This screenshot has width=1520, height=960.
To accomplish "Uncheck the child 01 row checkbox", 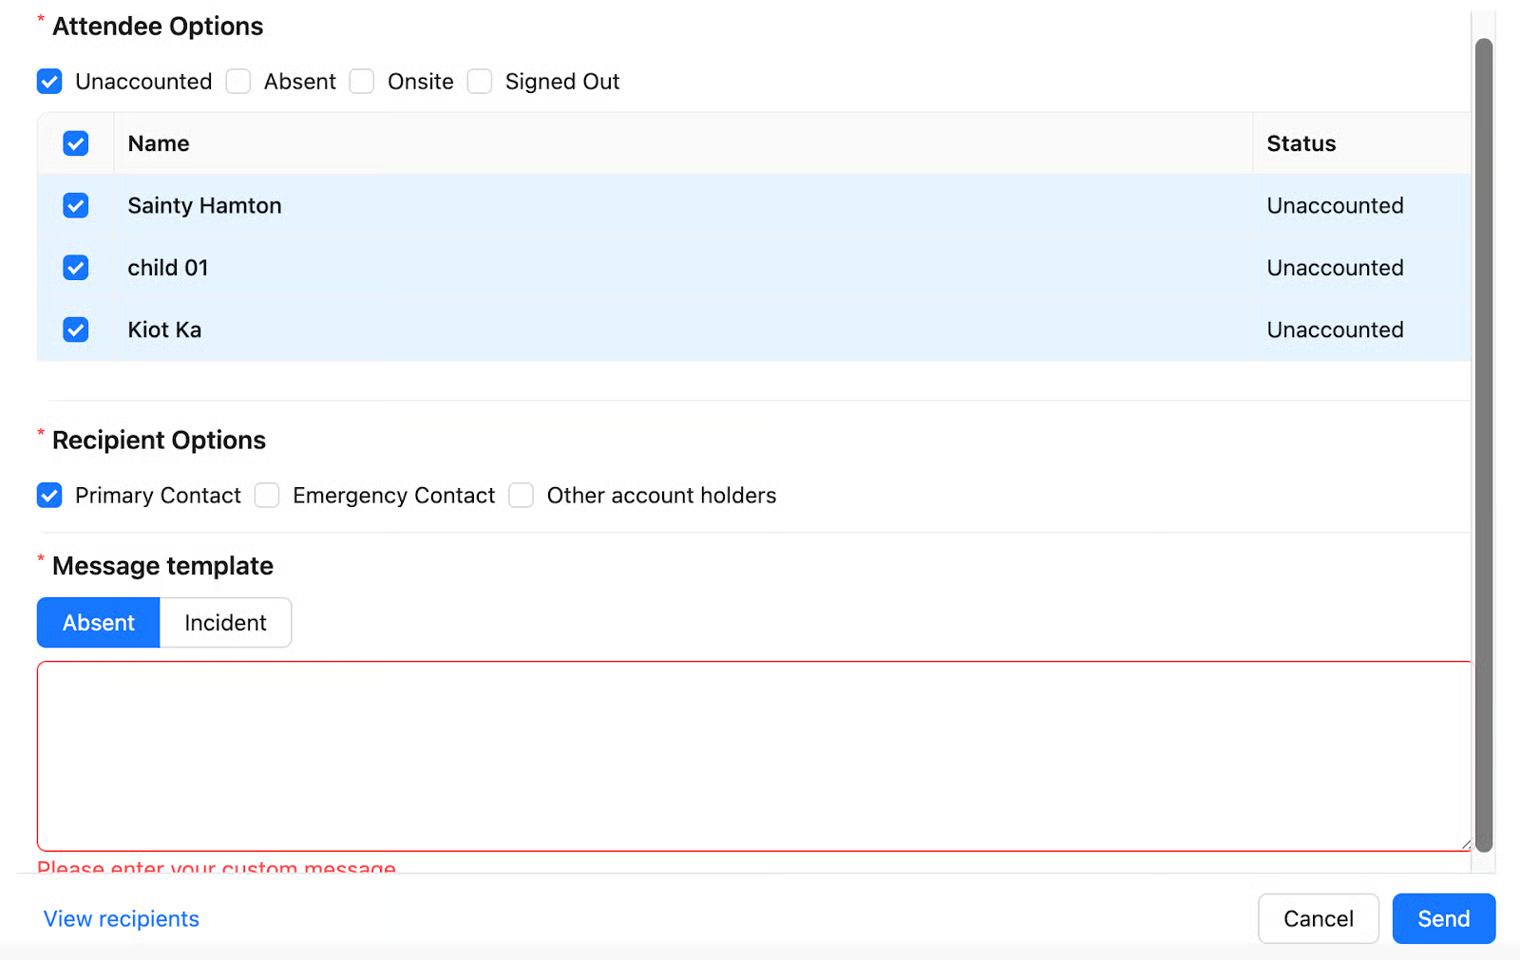I will point(76,267).
